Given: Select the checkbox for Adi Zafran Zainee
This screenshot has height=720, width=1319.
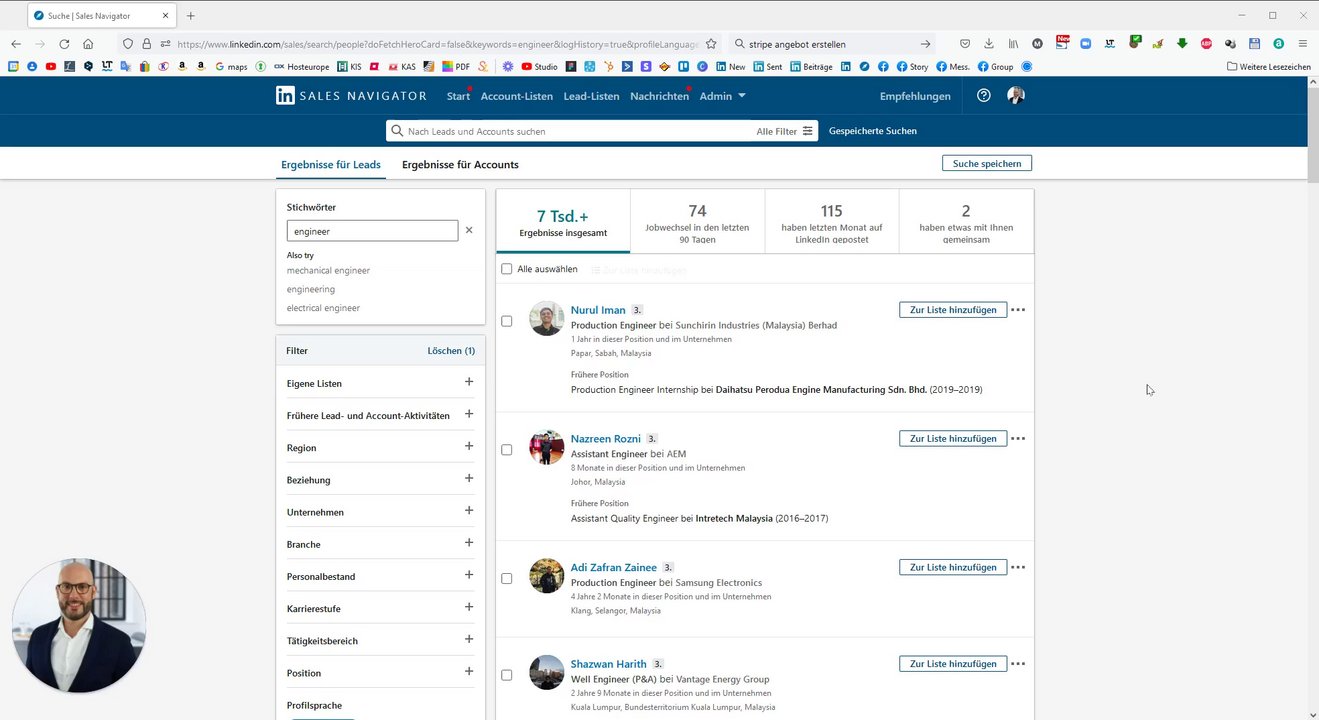Looking at the screenshot, I should coord(507,578).
